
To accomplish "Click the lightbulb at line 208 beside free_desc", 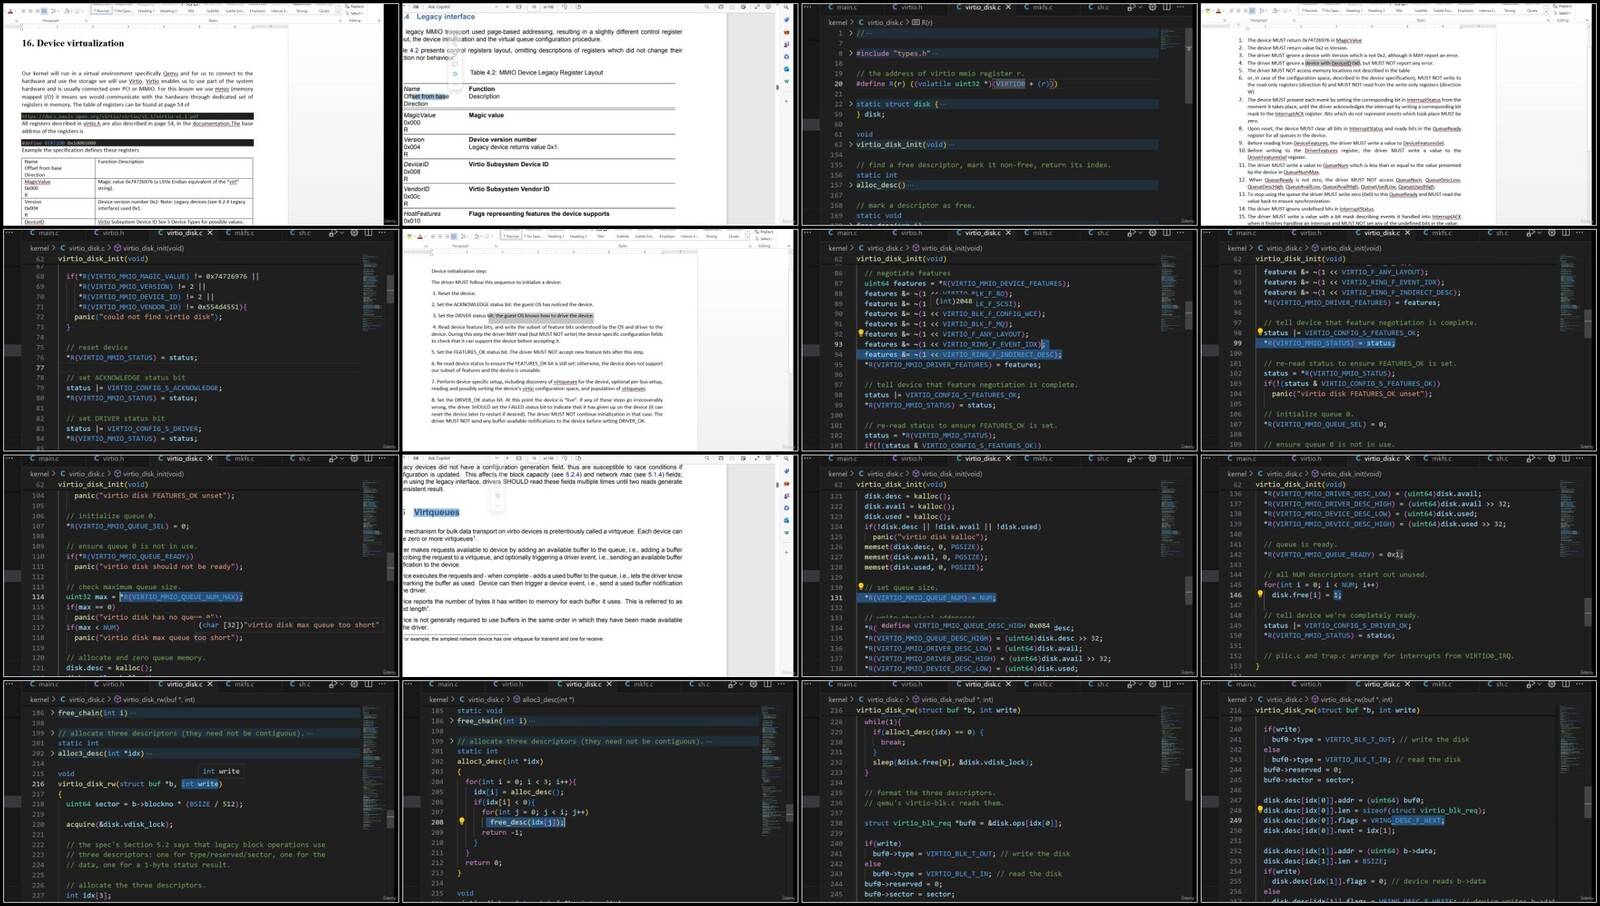I will pos(461,822).
